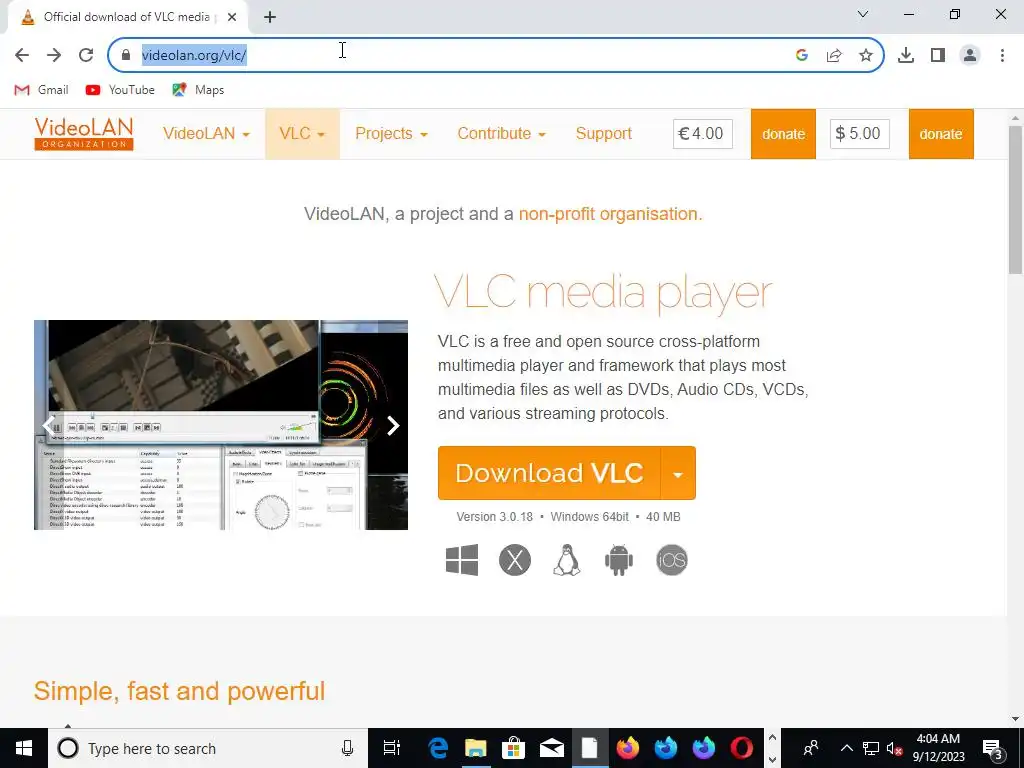1024x768 pixels.
Task: Expand the VLC navigation dropdown
Action: click(x=302, y=134)
